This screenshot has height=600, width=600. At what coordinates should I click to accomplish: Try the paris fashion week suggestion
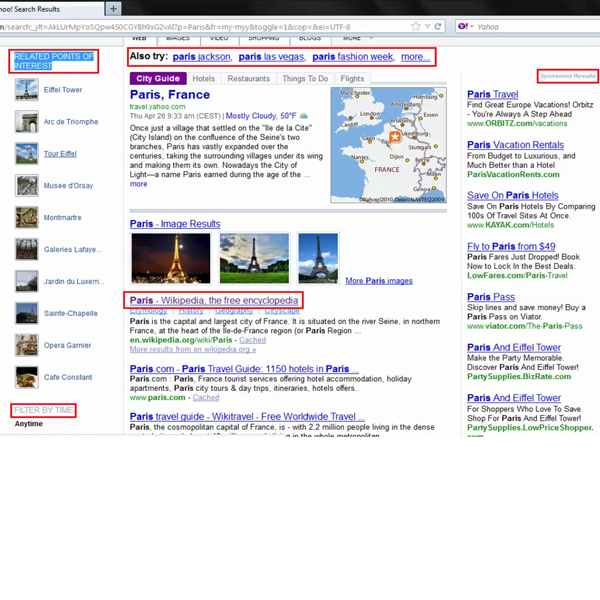click(x=353, y=57)
